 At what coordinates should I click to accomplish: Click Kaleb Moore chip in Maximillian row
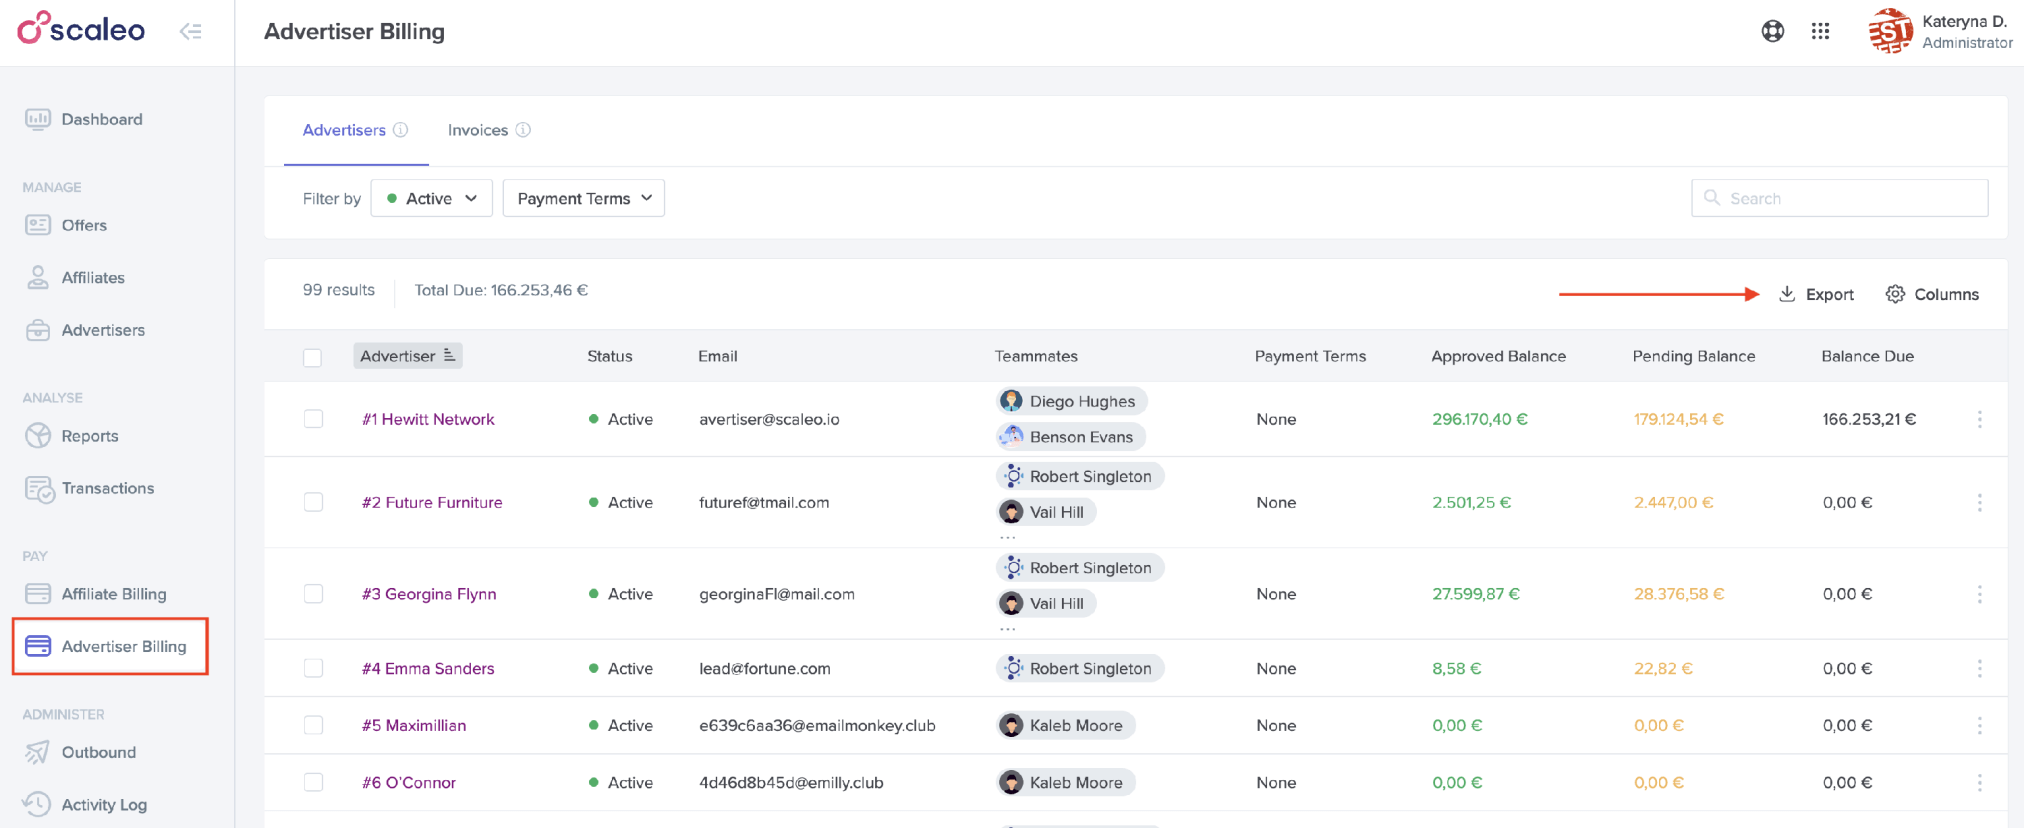coord(1066,725)
